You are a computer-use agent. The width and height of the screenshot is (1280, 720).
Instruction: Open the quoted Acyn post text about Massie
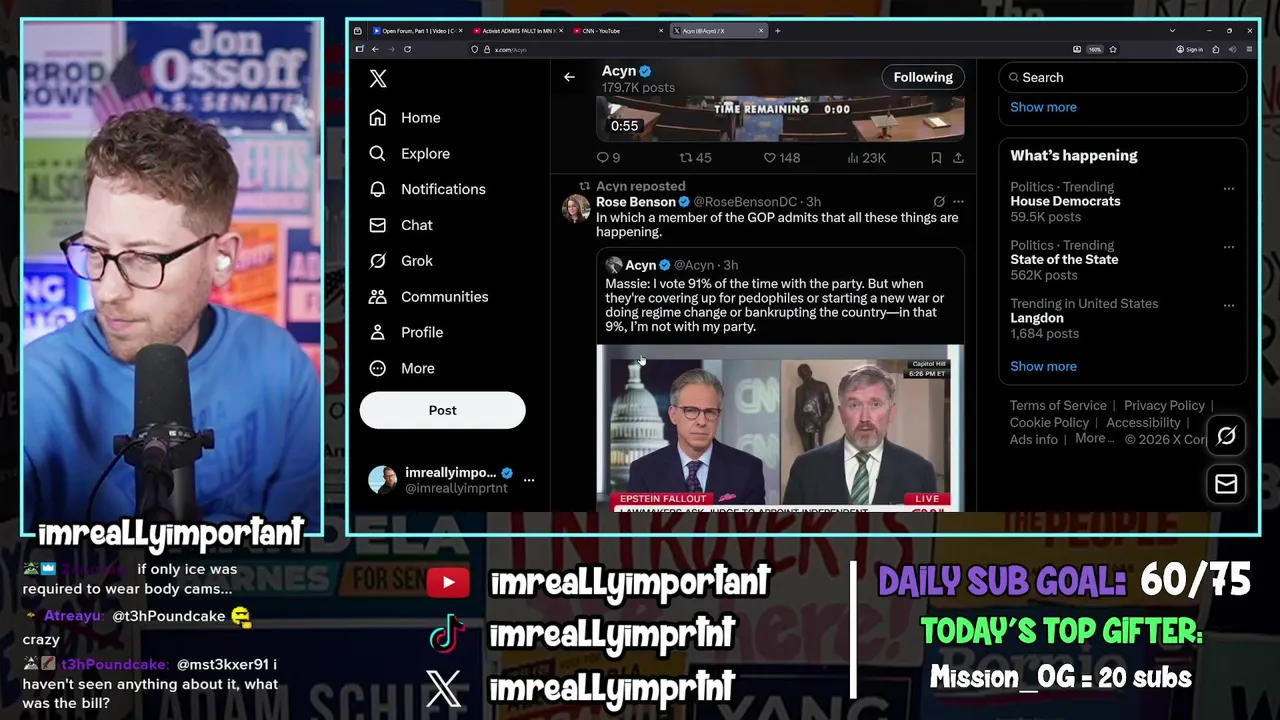tap(775, 305)
